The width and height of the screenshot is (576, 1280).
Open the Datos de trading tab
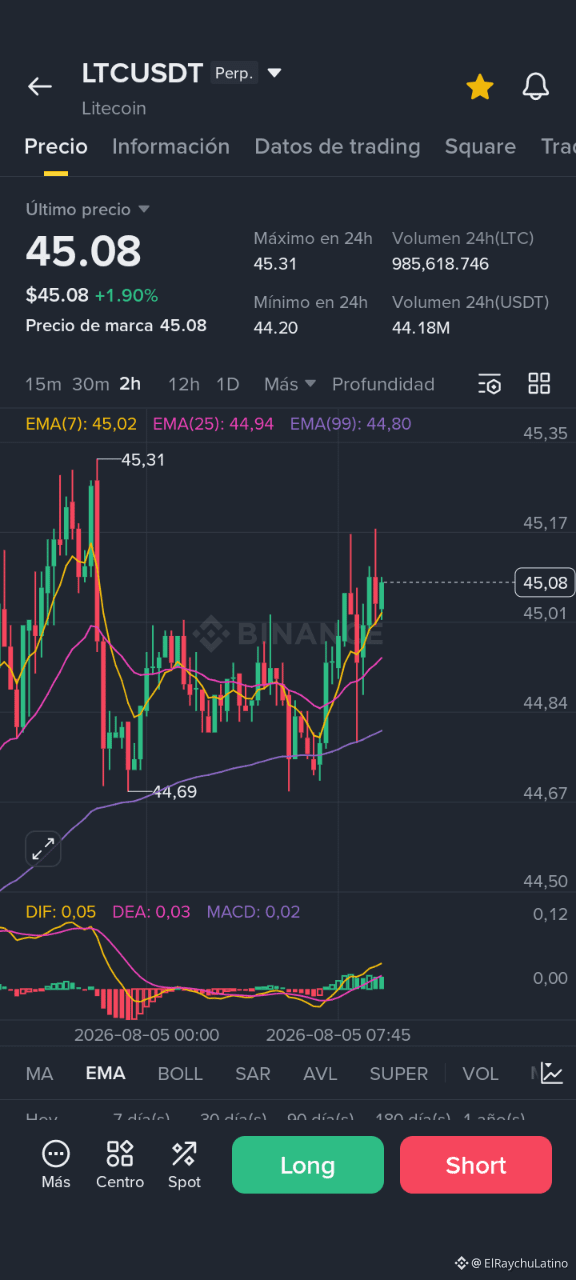[x=337, y=146]
